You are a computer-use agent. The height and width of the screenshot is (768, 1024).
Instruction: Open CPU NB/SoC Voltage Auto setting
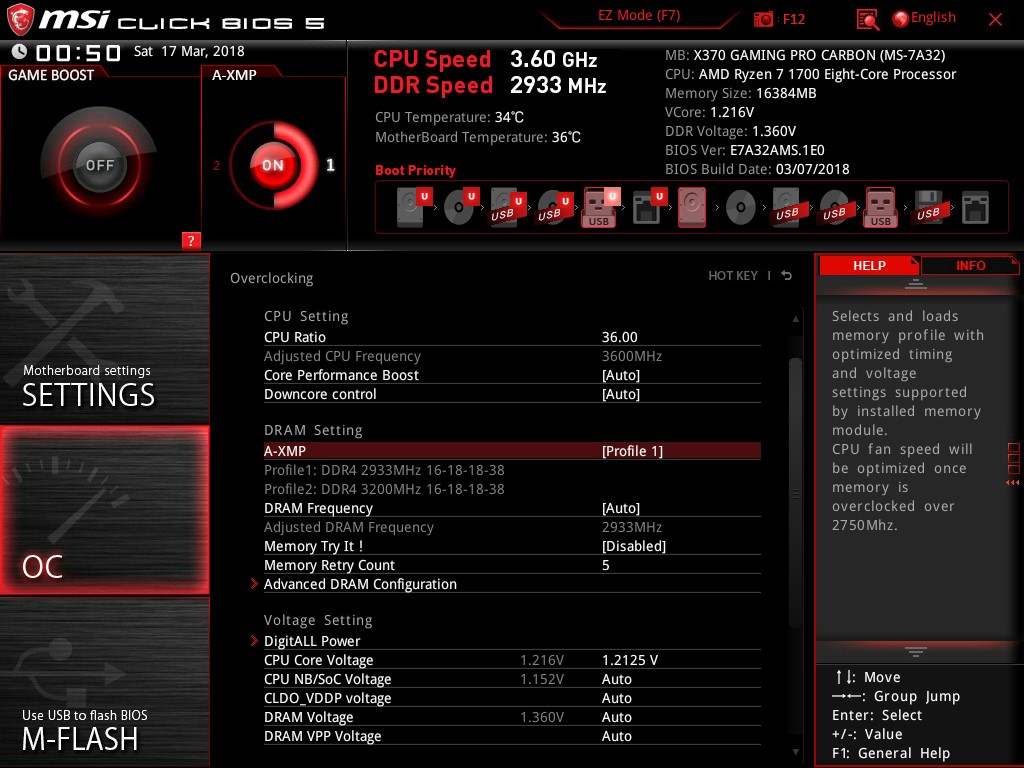(x=512, y=679)
